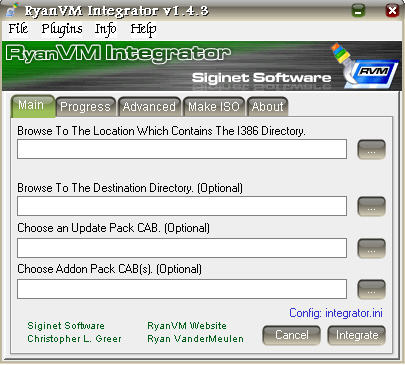405x365 pixels.
Task: Browse for the Destination Directory
Action: coord(371,206)
